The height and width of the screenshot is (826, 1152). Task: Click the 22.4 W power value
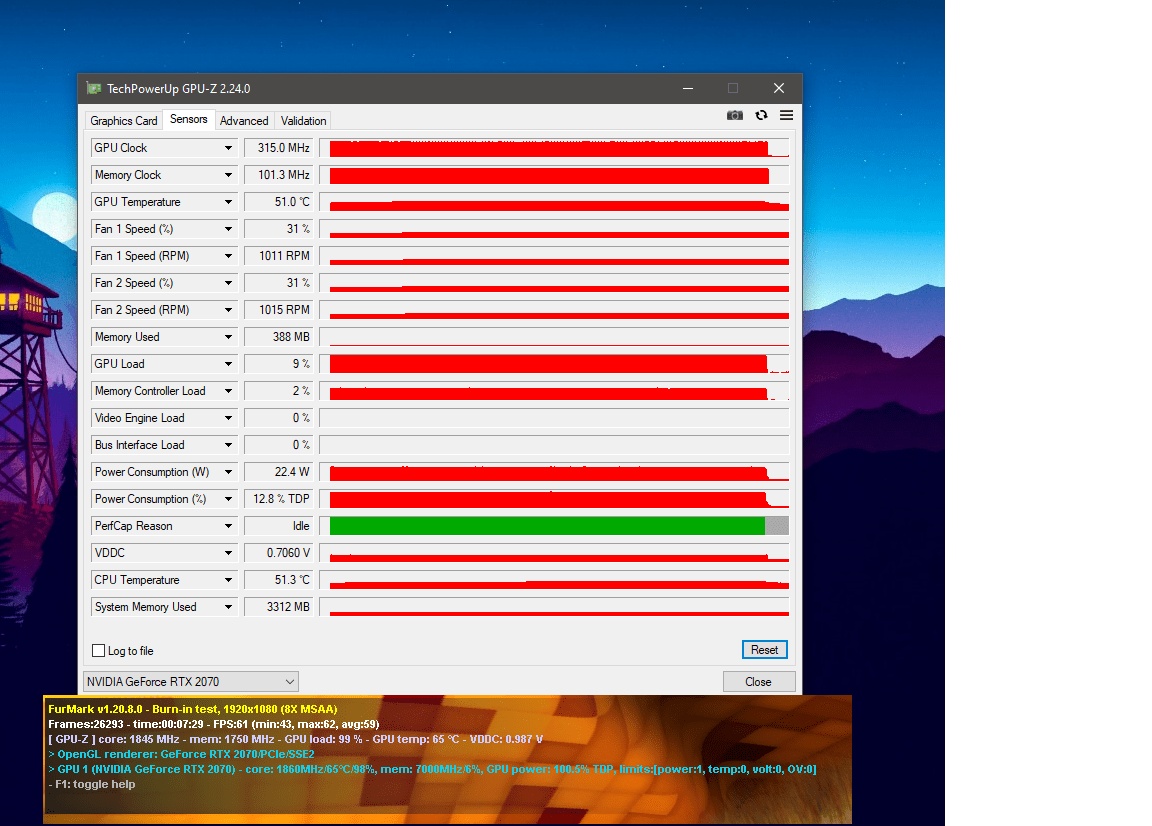tap(278, 472)
